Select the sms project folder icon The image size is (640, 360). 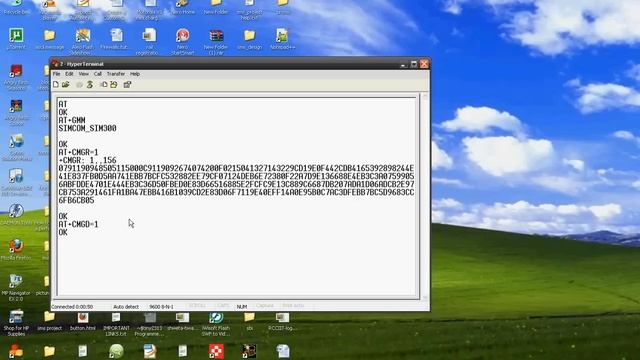[x=49, y=320]
